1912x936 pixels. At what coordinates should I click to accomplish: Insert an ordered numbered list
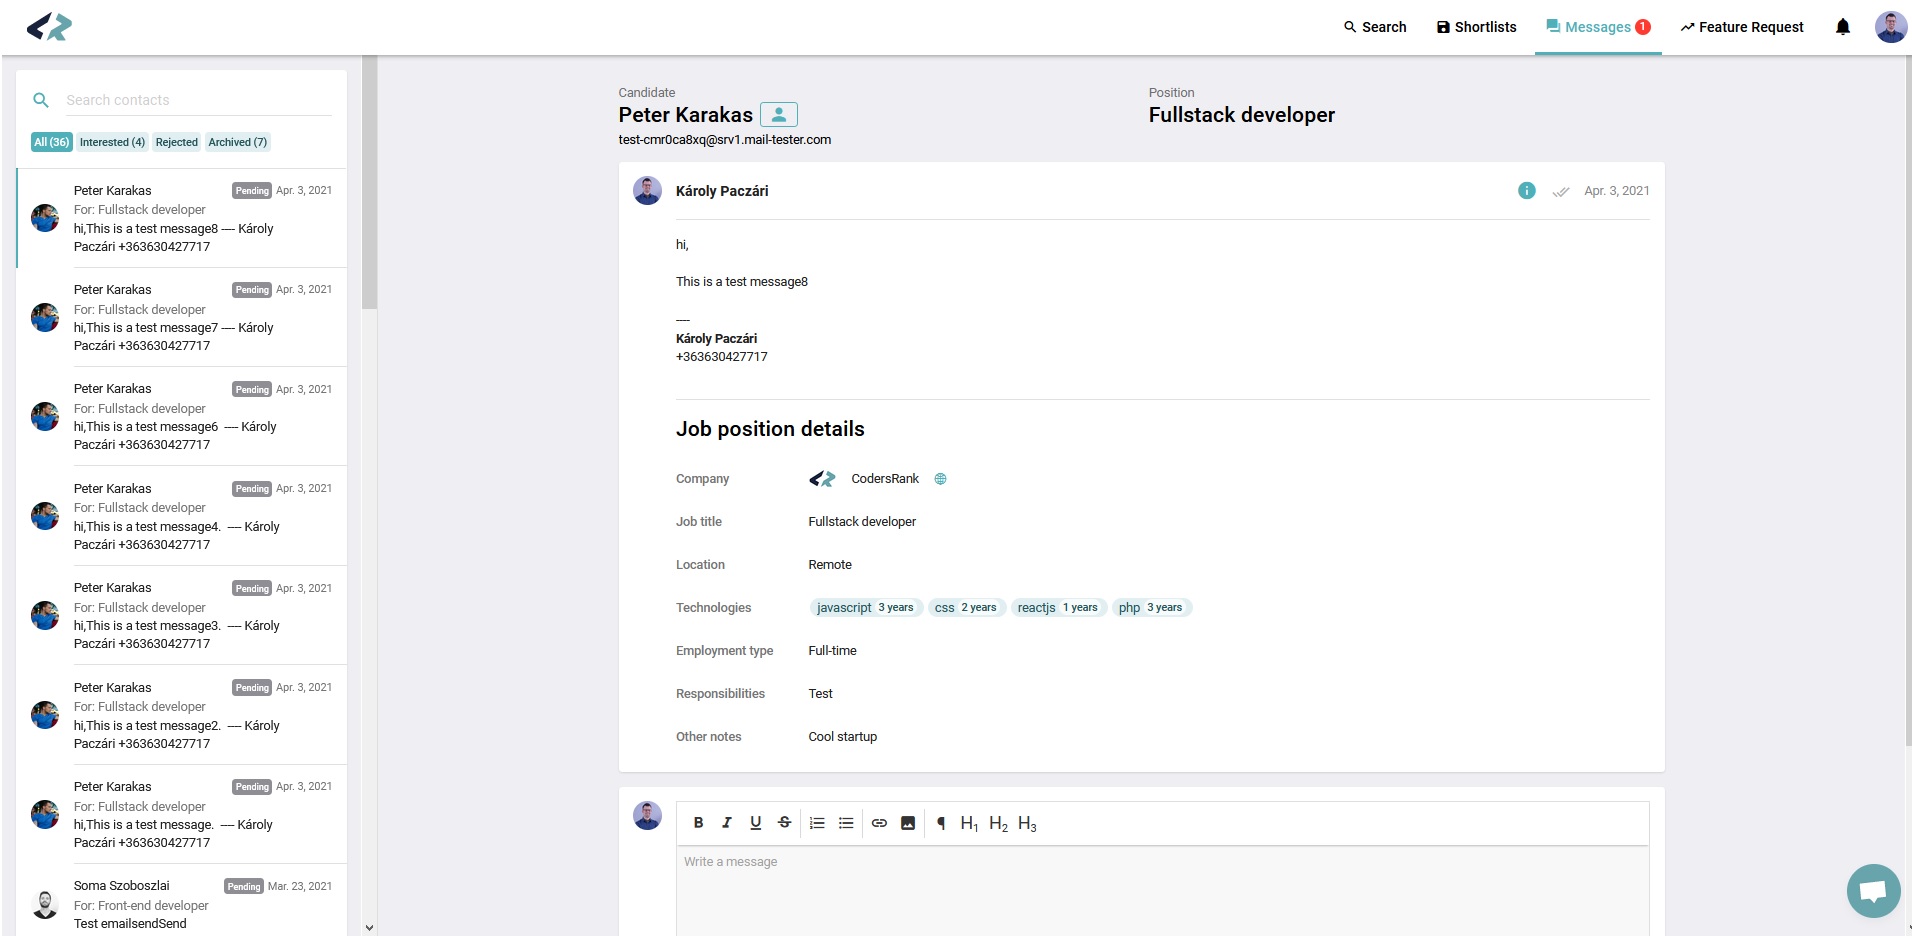click(817, 823)
